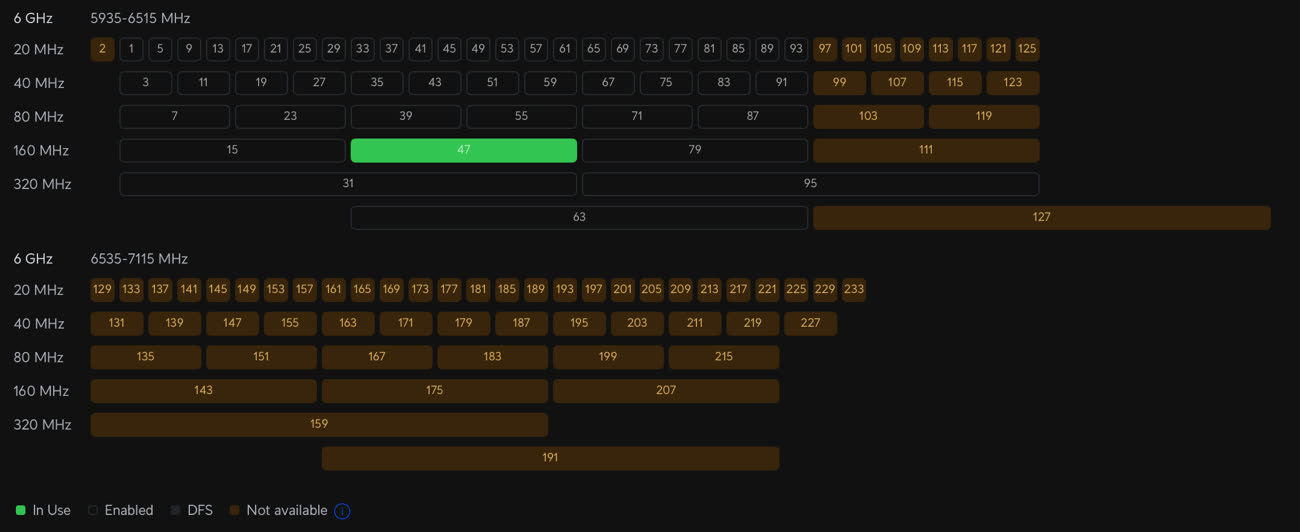The width and height of the screenshot is (1300, 532).
Task: Click the green In Use legend swatch
Action: coord(21,511)
